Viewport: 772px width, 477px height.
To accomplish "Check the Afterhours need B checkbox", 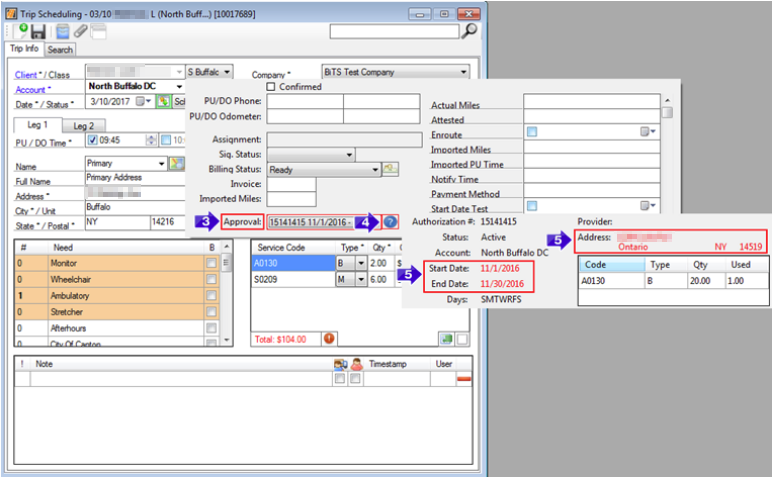I will coord(211,328).
